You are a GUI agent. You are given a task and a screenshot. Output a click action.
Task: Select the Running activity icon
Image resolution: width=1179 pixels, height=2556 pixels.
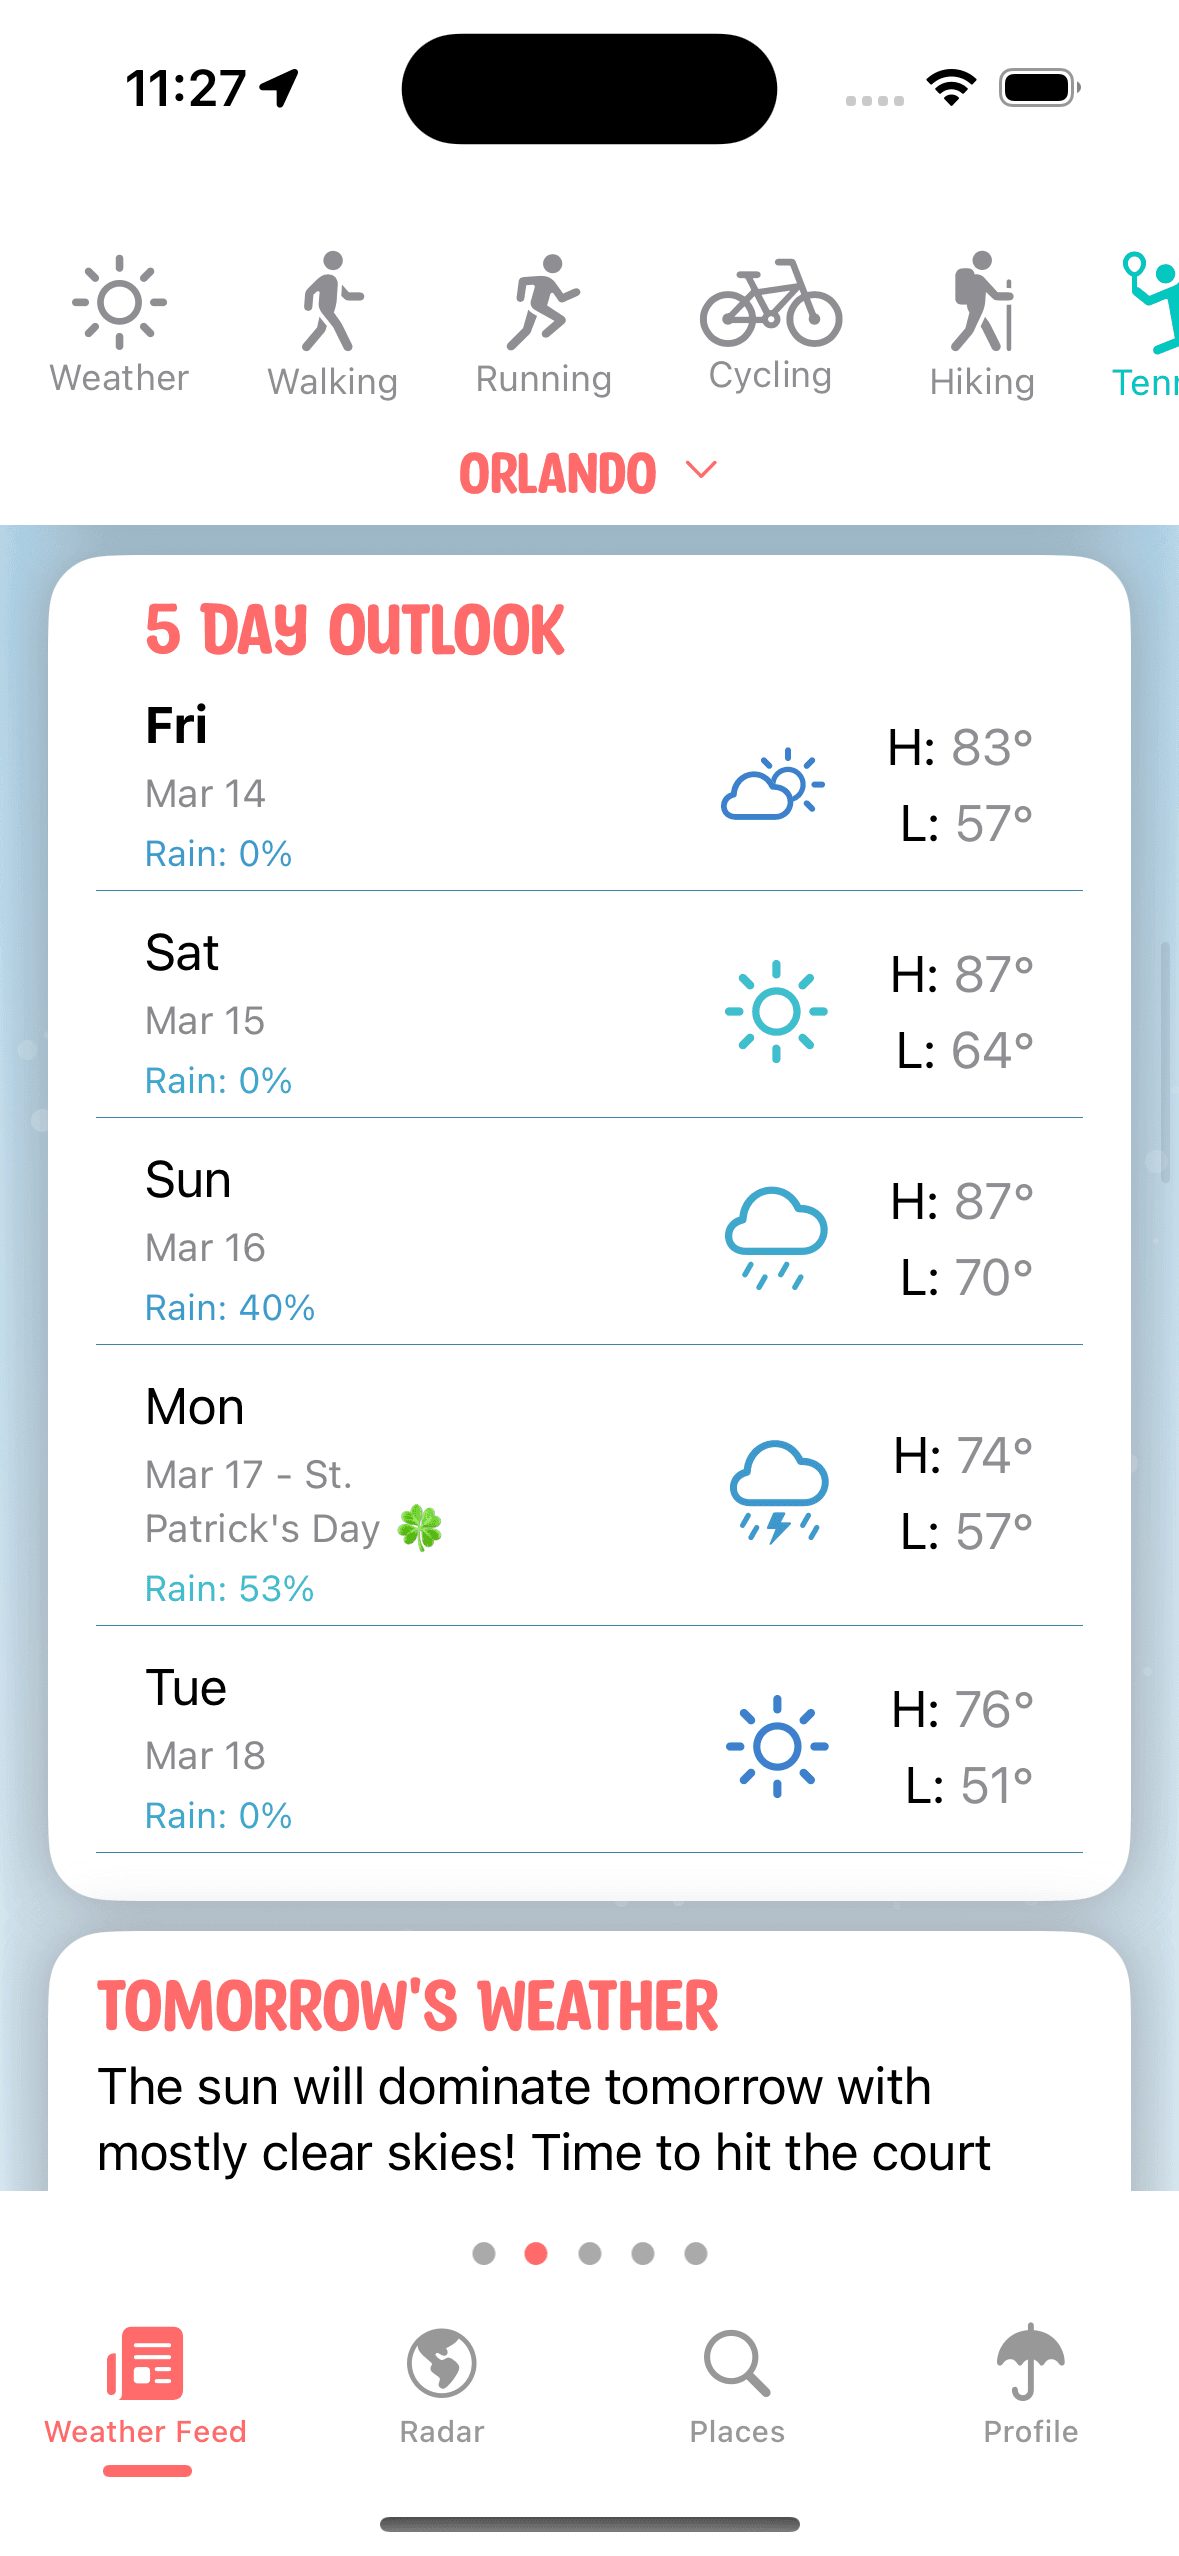[x=543, y=302]
